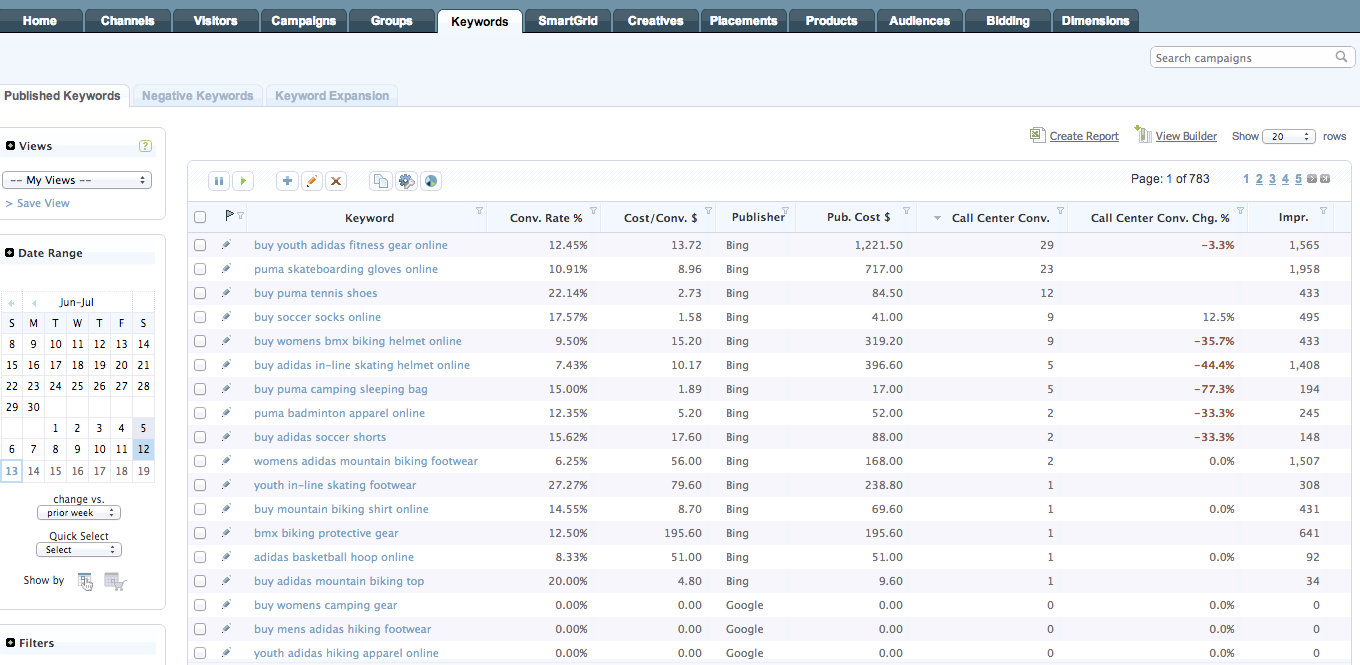
Task: Edit 'buy youth adidas fitness gear online' pencil icon
Action: click(x=226, y=245)
